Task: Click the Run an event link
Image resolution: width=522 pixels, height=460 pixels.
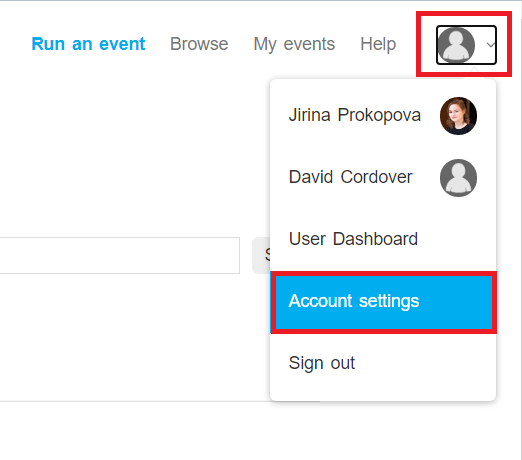Action: click(x=88, y=44)
